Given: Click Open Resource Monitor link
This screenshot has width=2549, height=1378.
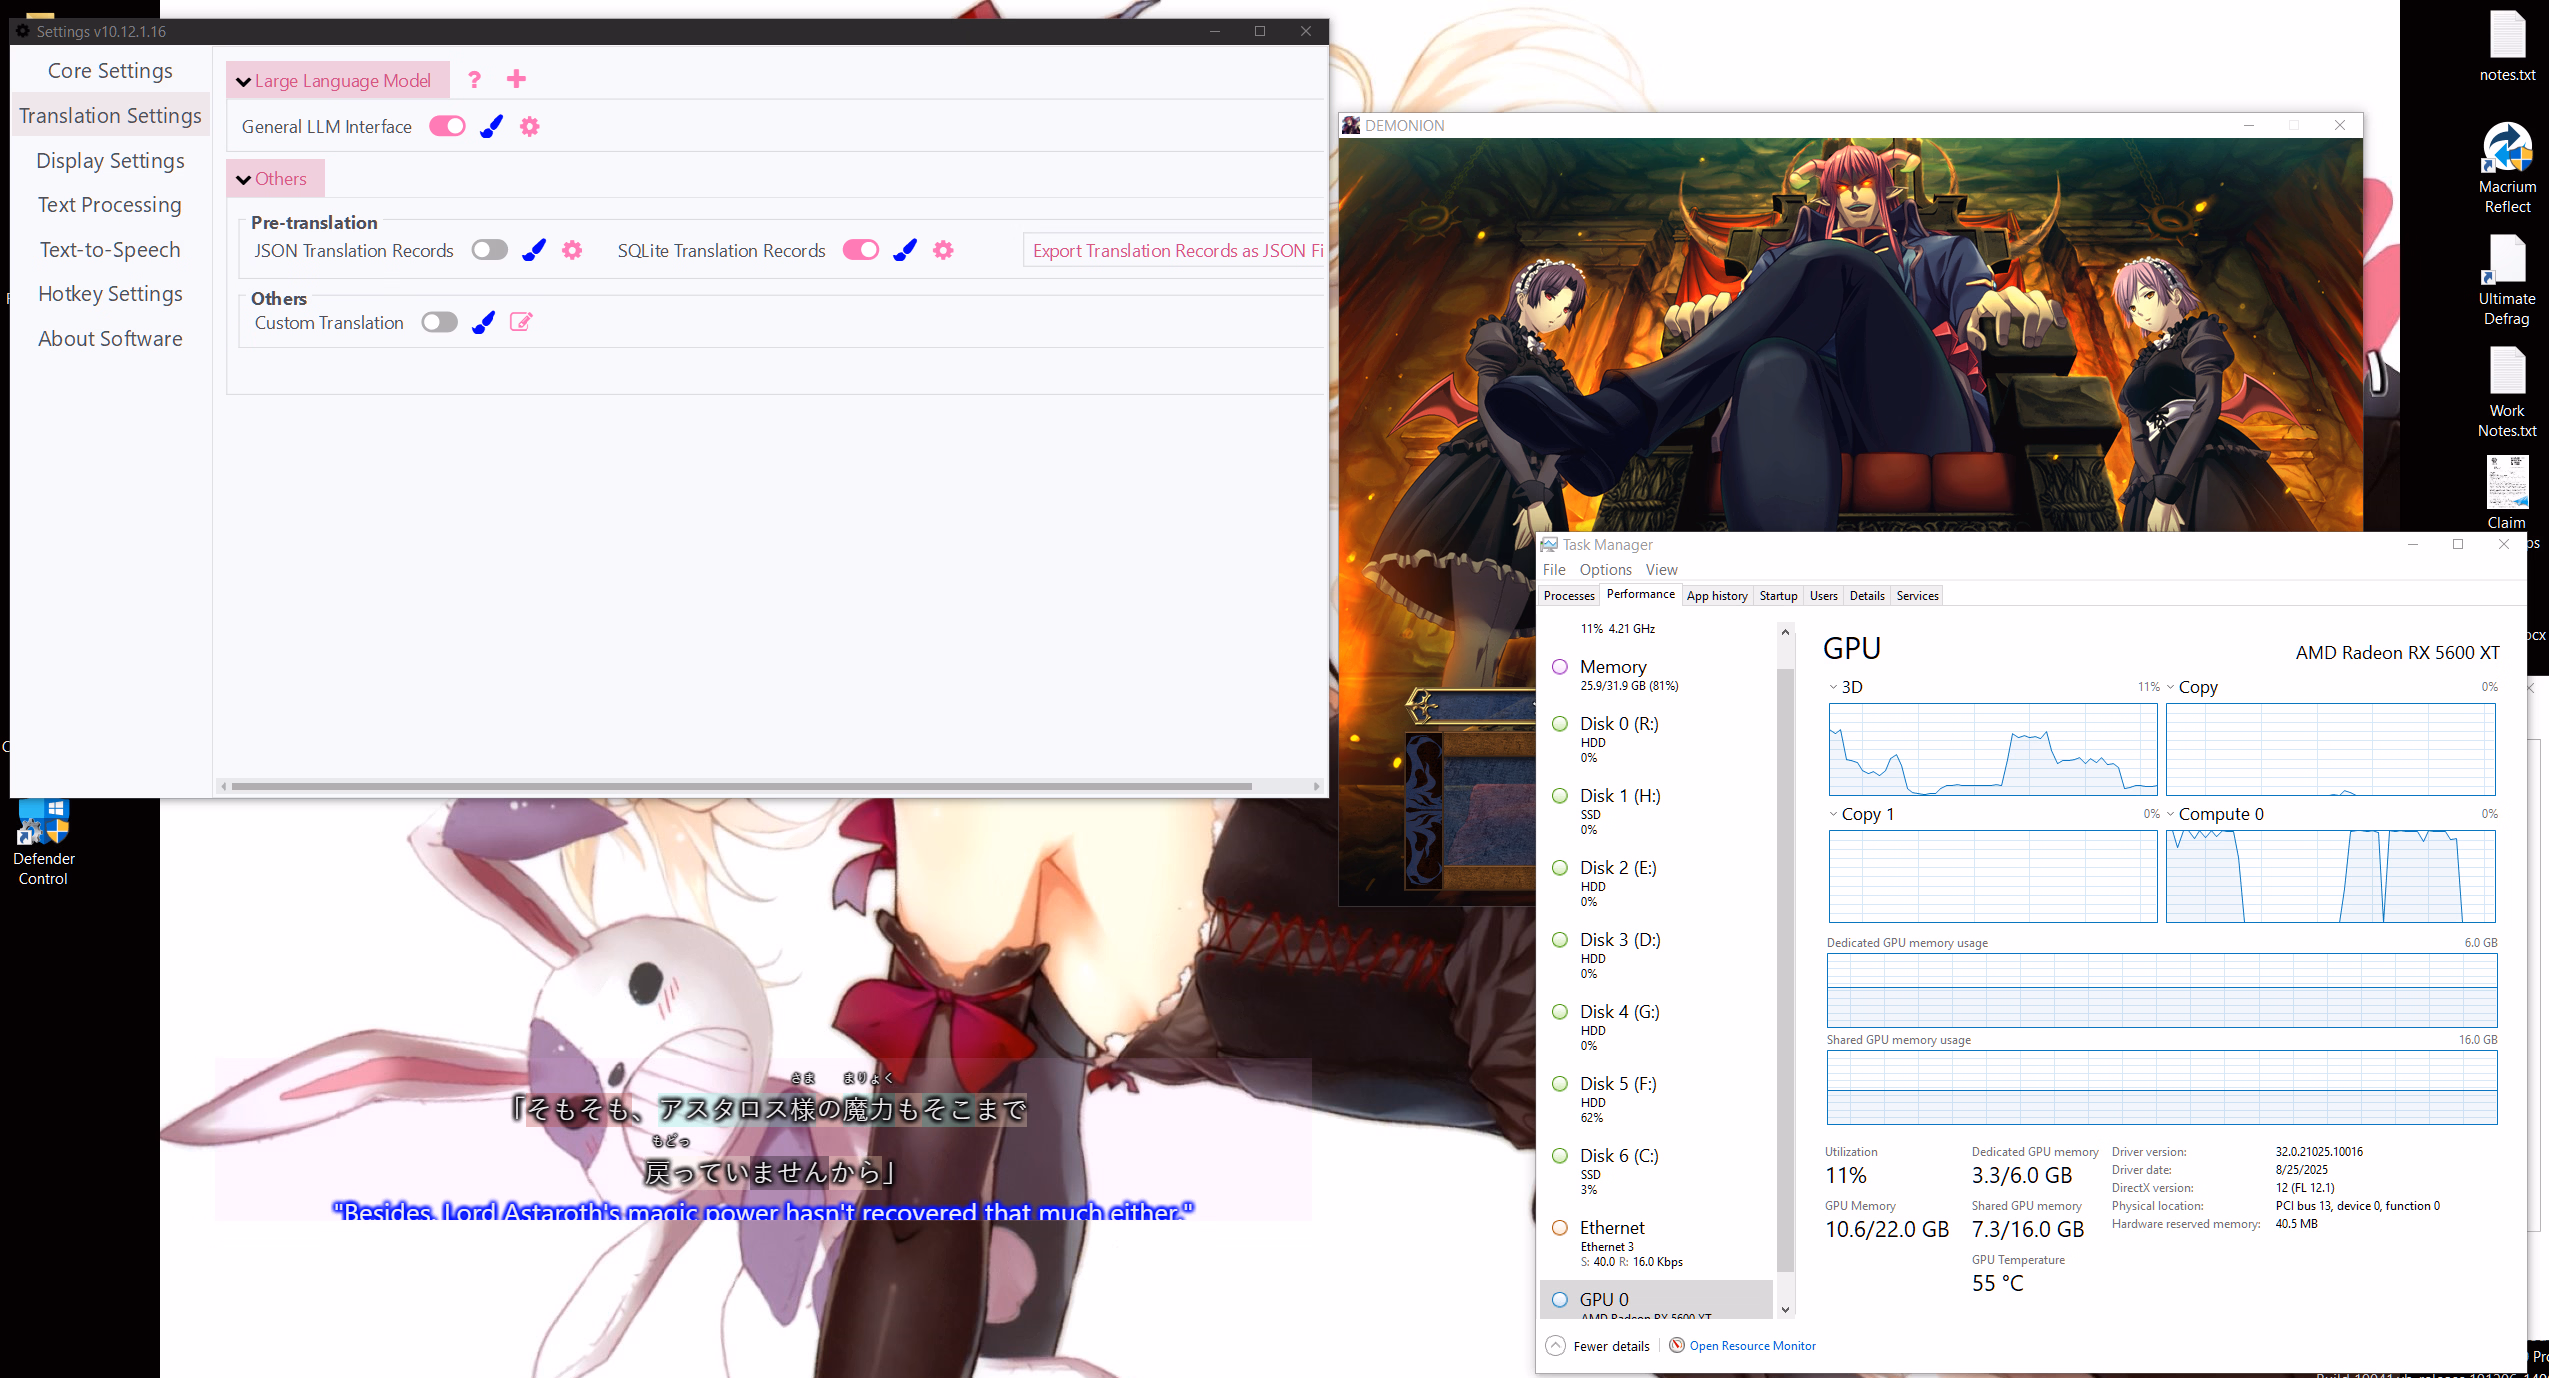Looking at the screenshot, I should tap(1752, 1346).
